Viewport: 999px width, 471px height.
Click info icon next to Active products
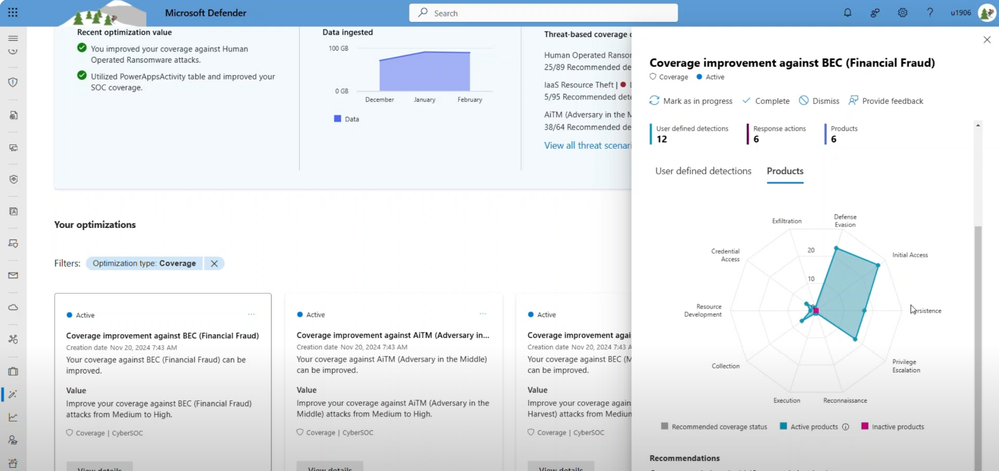pyautogui.click(x=845, y=427)
